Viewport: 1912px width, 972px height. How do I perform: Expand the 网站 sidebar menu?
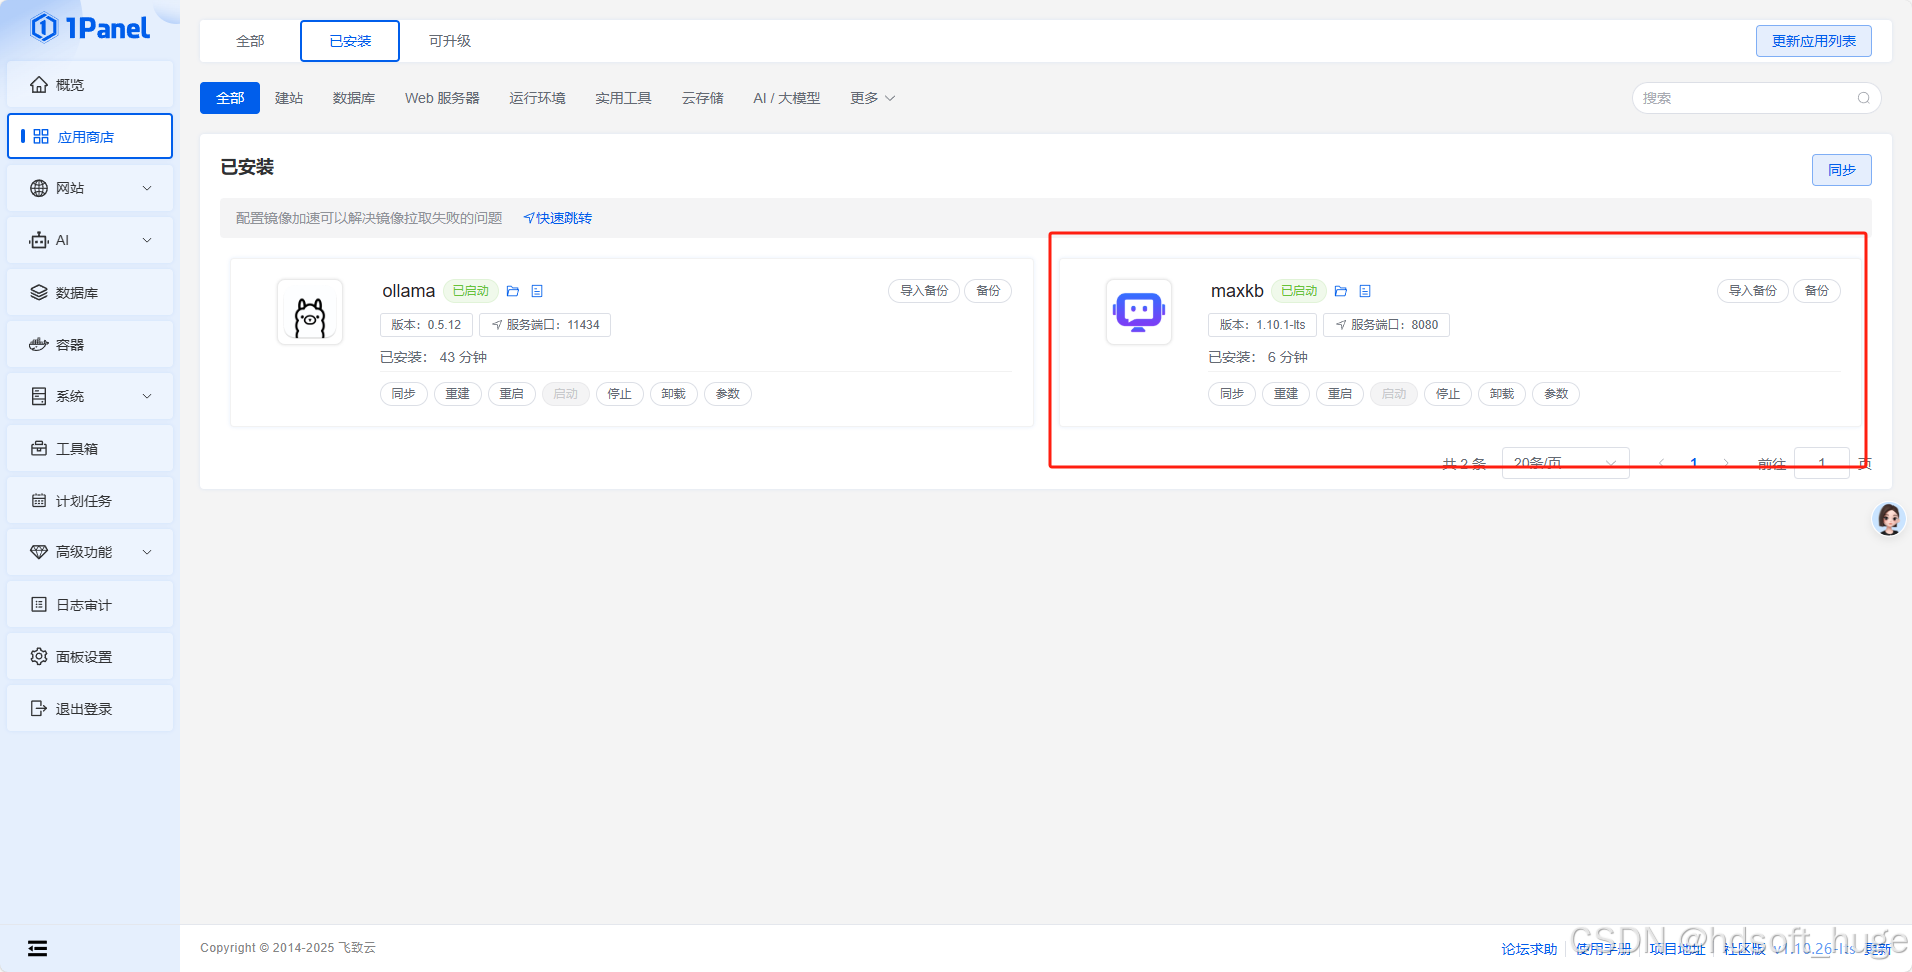90,188
